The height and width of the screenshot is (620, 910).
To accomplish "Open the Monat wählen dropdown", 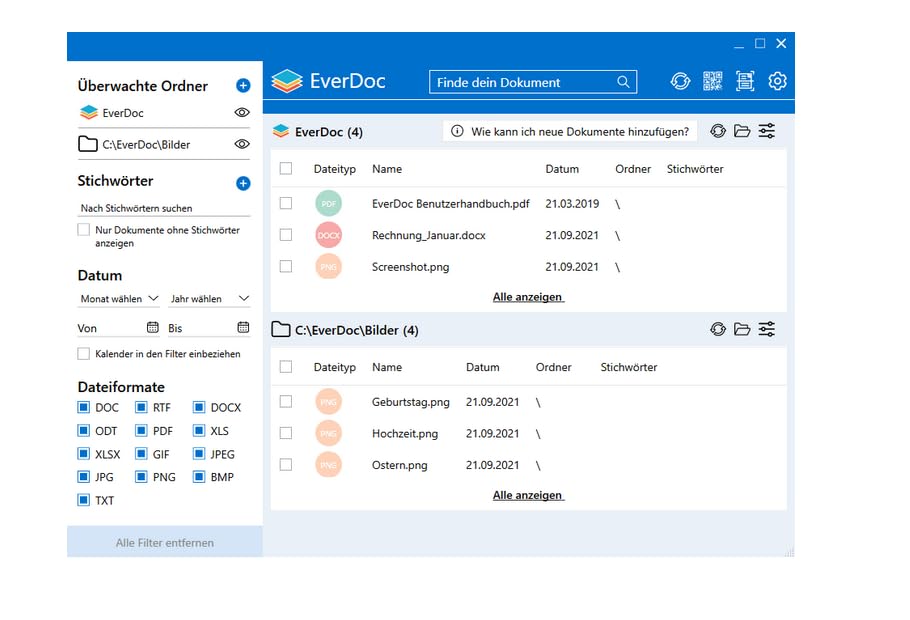I will [x=120, y=298].
